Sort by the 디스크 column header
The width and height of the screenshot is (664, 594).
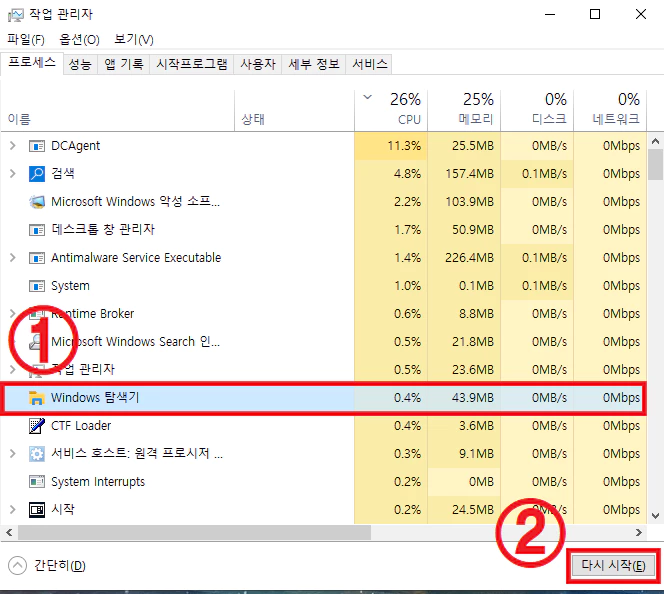(537, 110)
